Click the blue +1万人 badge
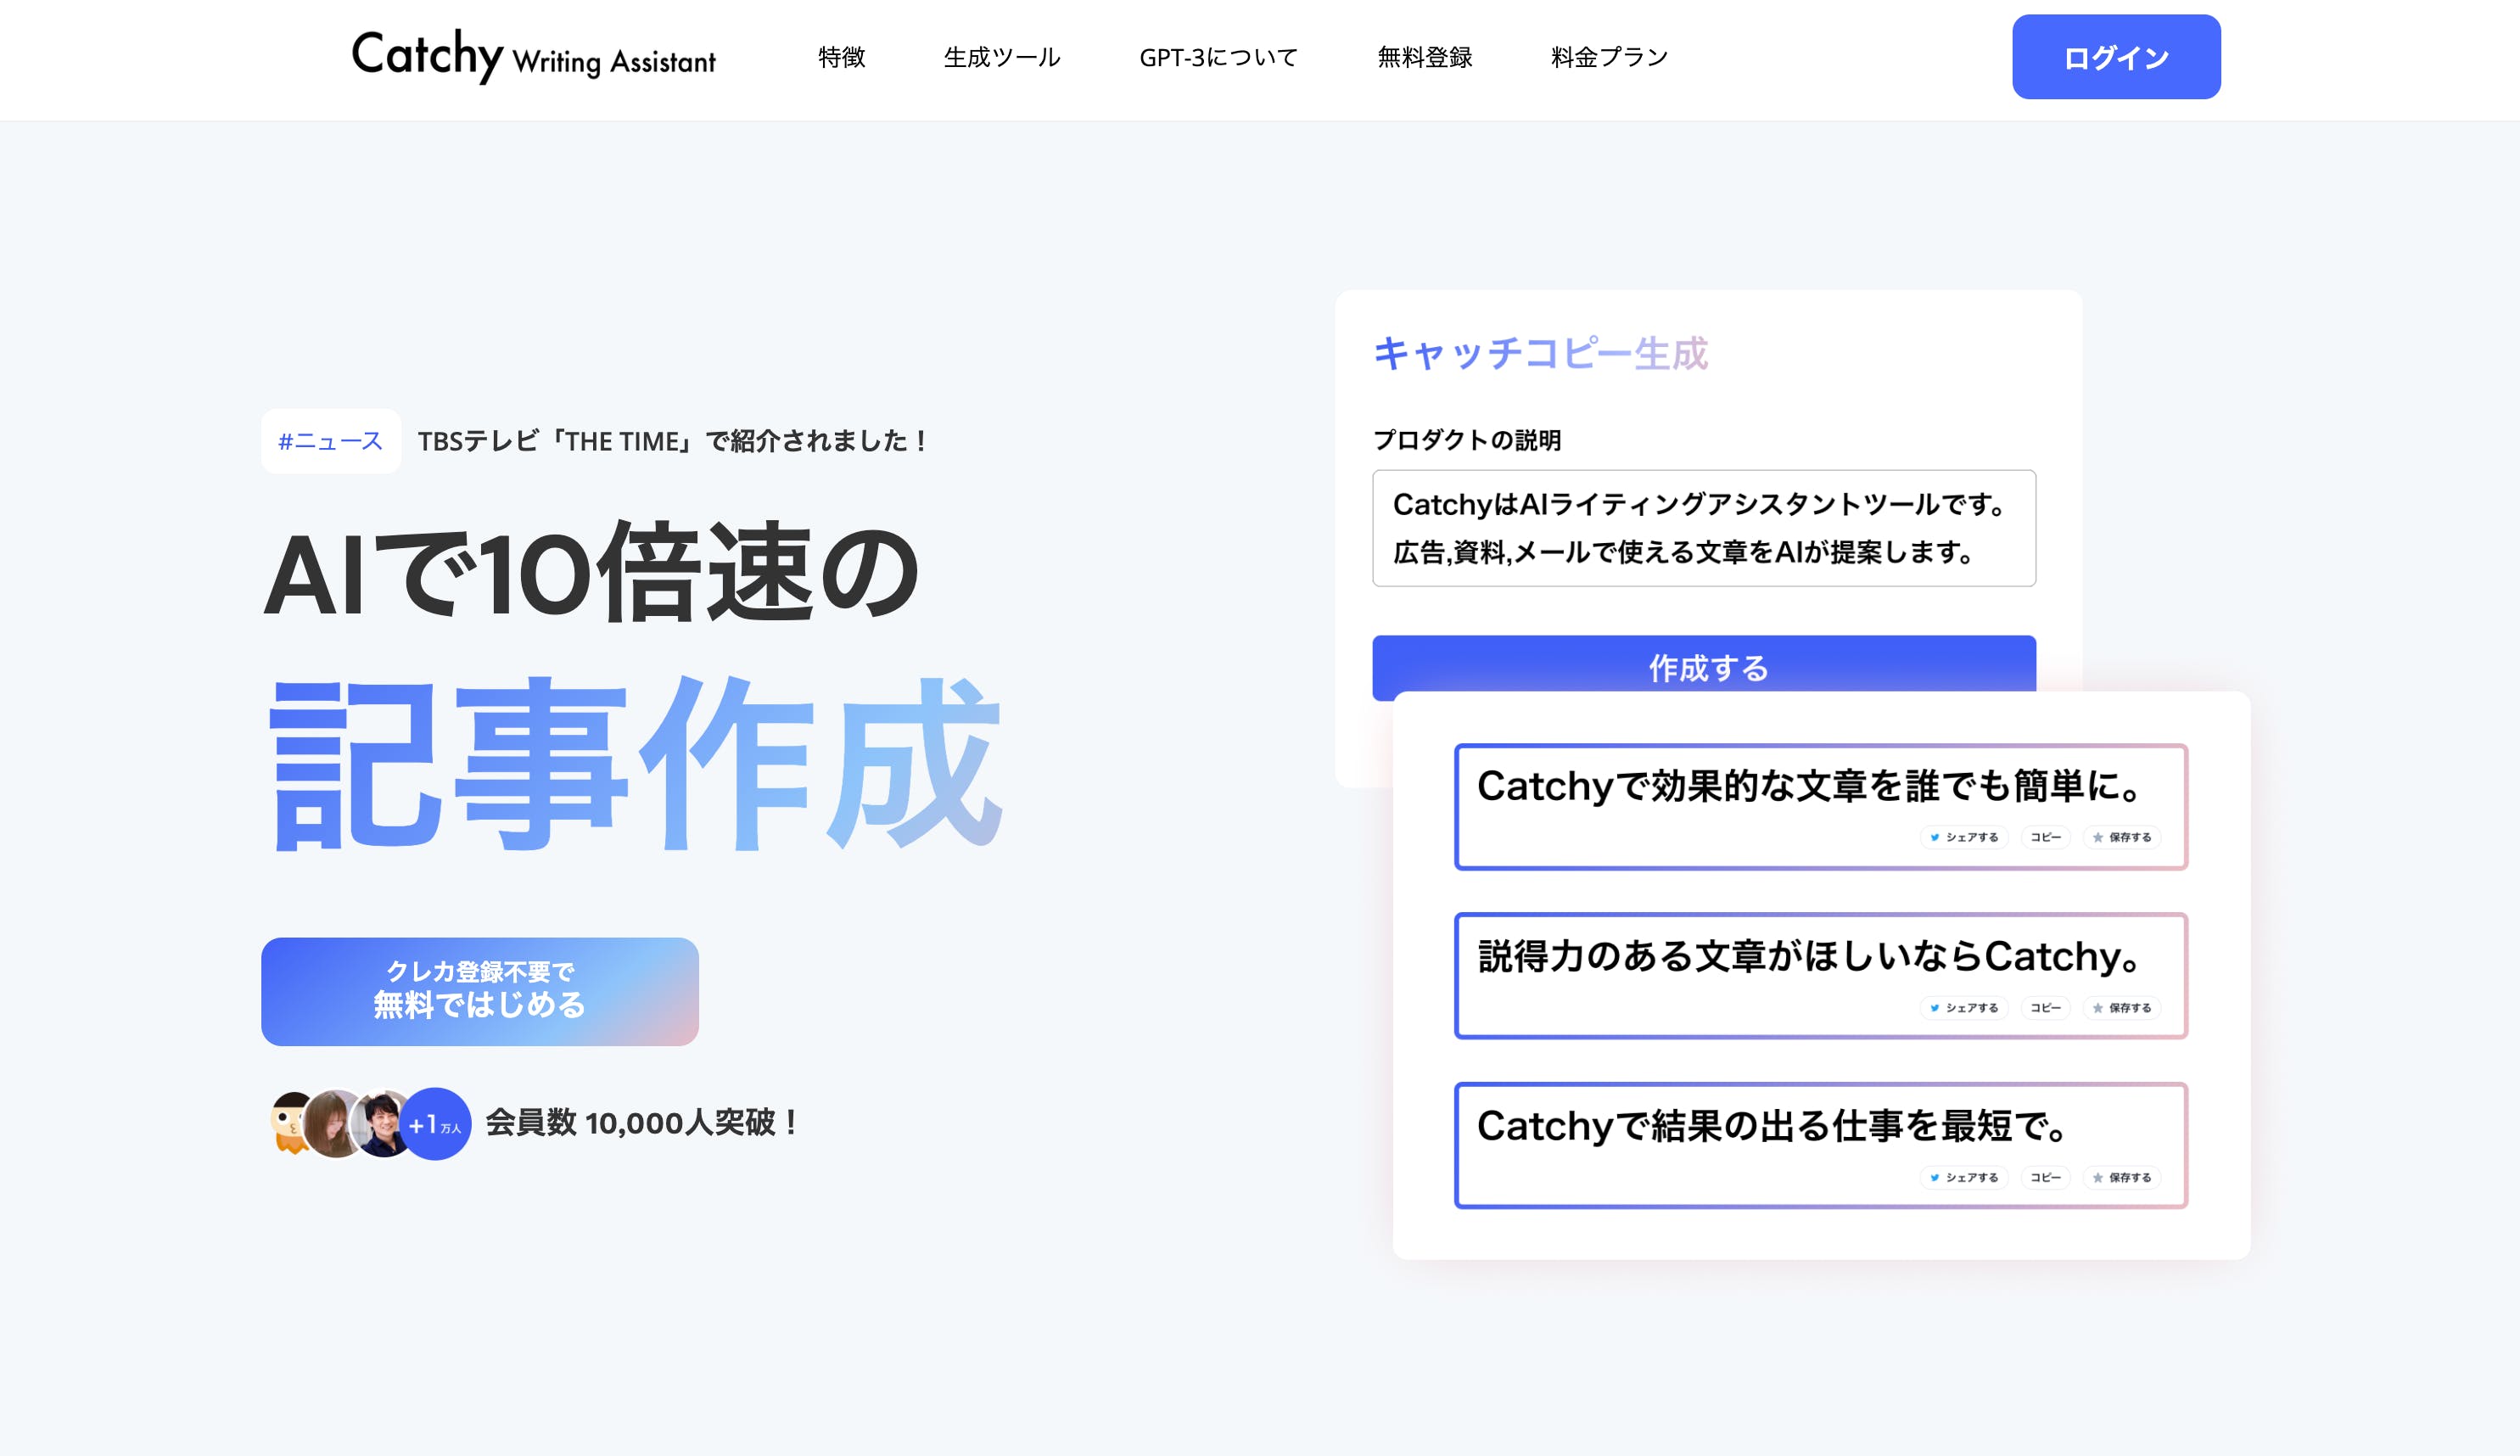 click(436, 1124)
